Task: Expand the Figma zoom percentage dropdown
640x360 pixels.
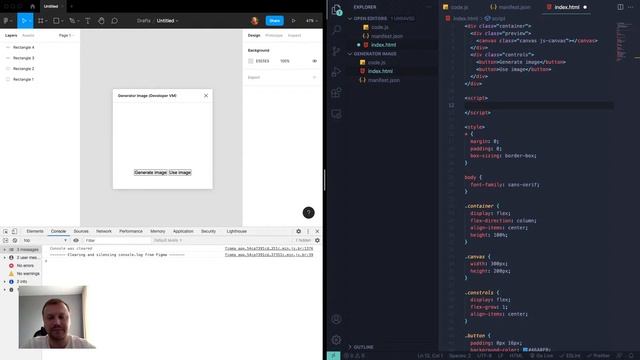Action: click(311, 20)
